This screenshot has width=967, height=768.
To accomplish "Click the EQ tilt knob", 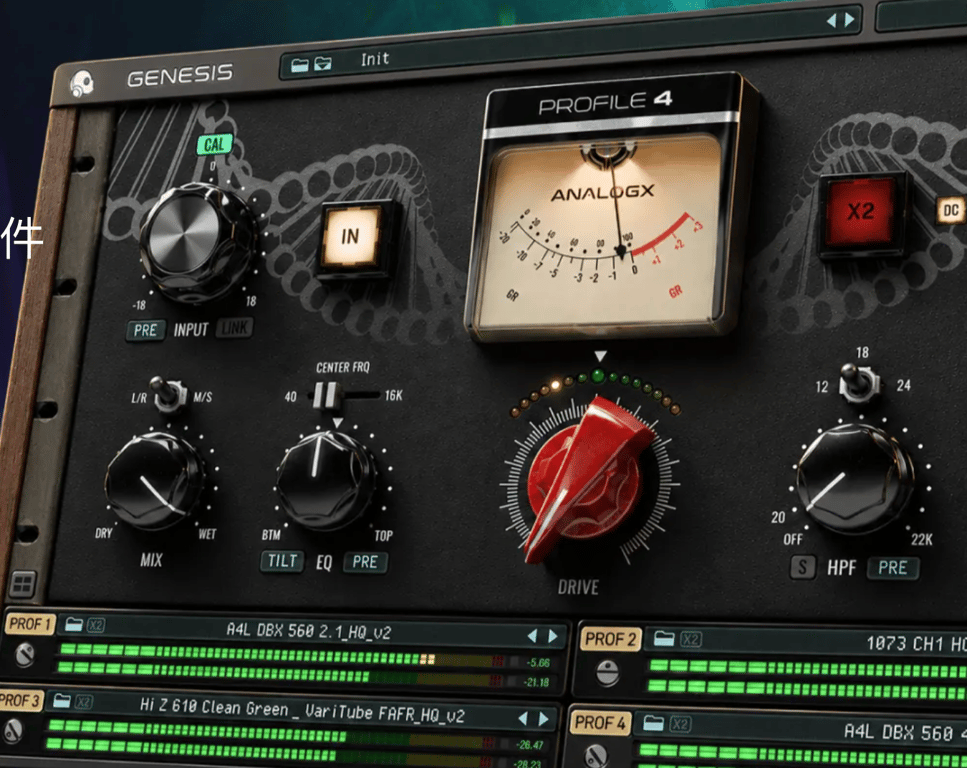I will (x=324, y=479).
